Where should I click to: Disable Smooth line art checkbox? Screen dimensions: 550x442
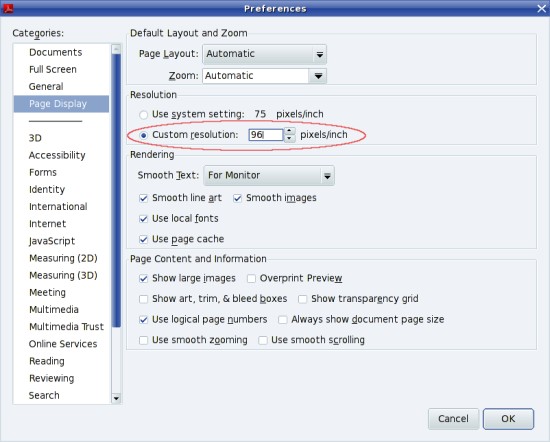point(143,199)
